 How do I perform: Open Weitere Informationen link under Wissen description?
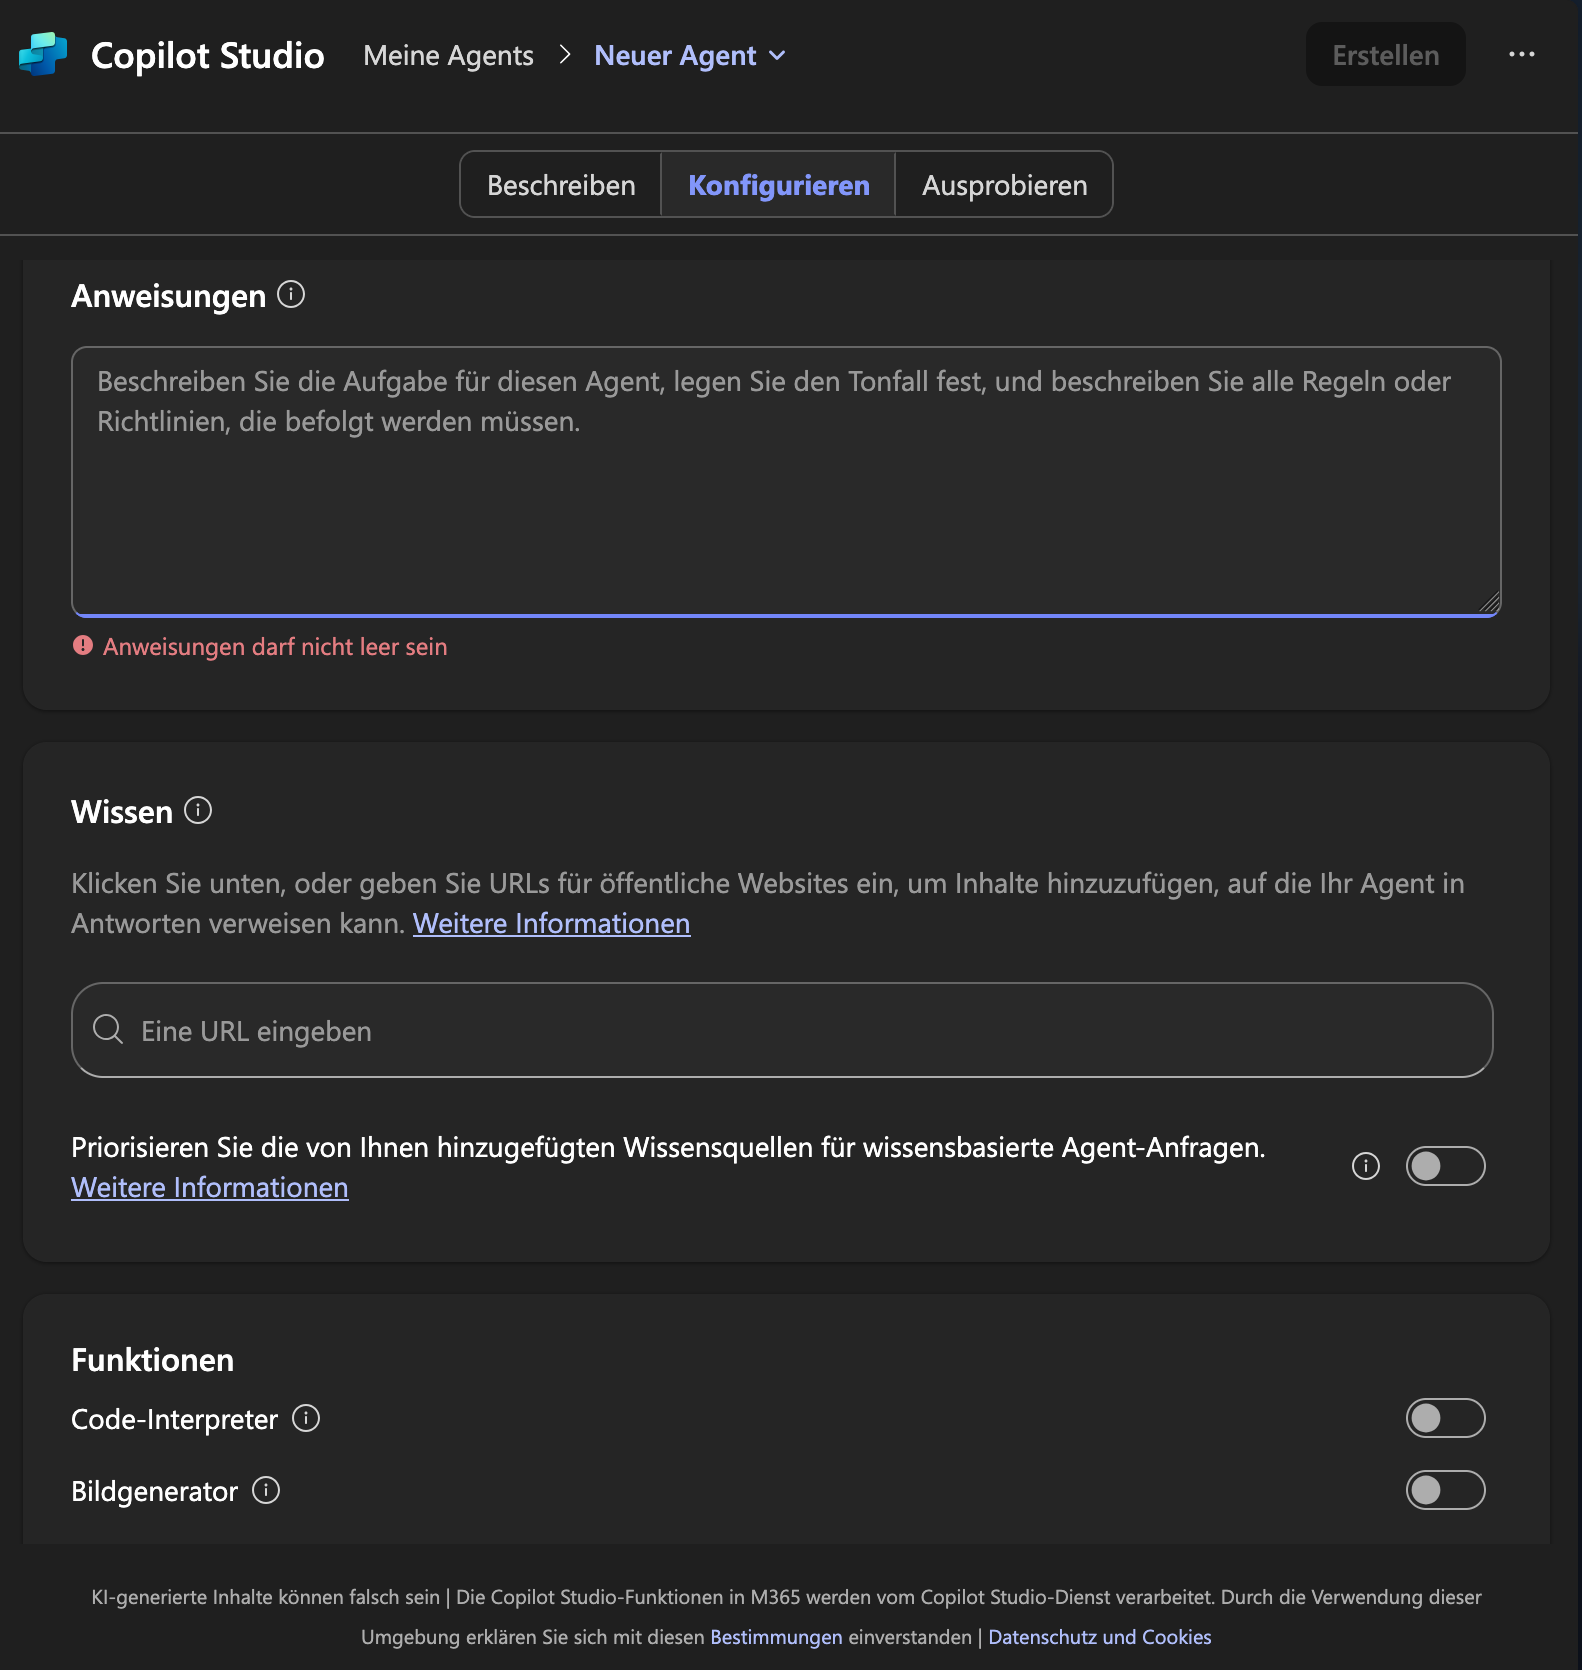[x=551, y=923]
